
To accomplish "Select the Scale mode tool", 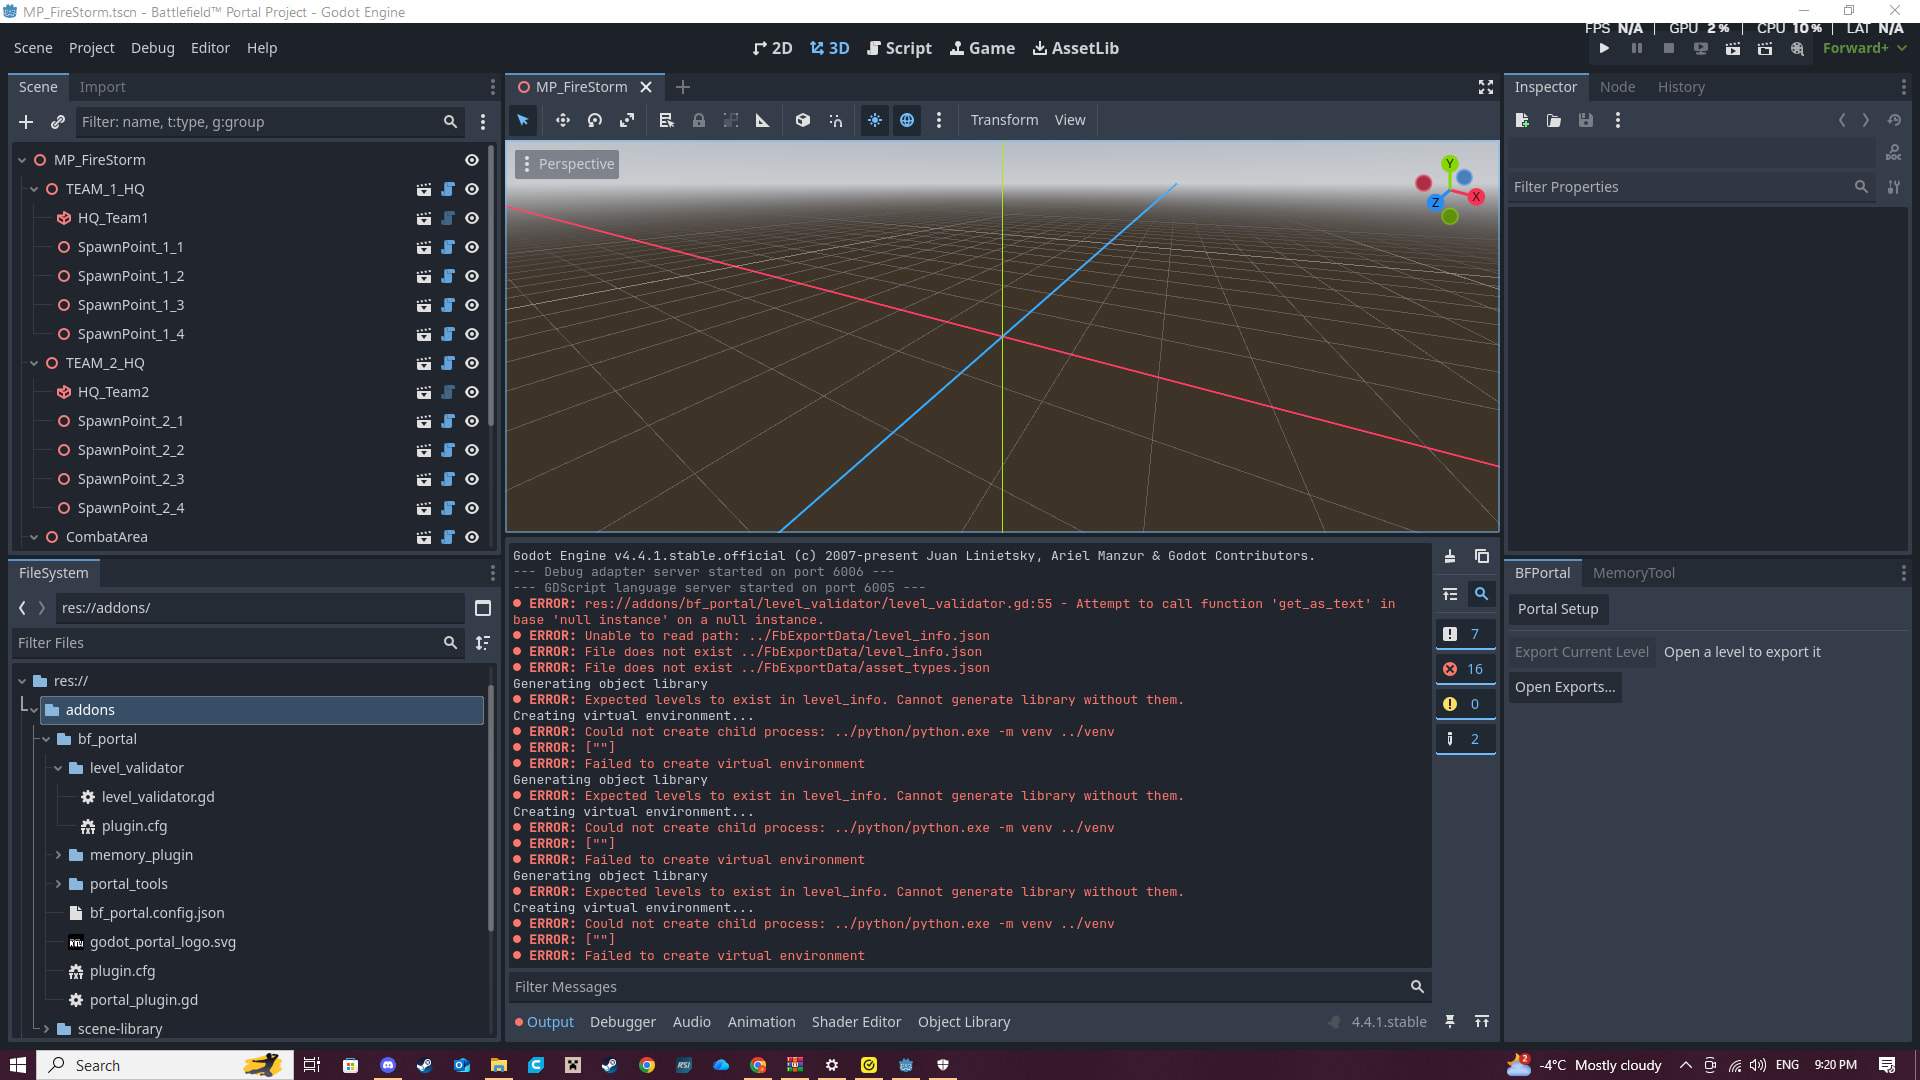I will pos(627,120).
